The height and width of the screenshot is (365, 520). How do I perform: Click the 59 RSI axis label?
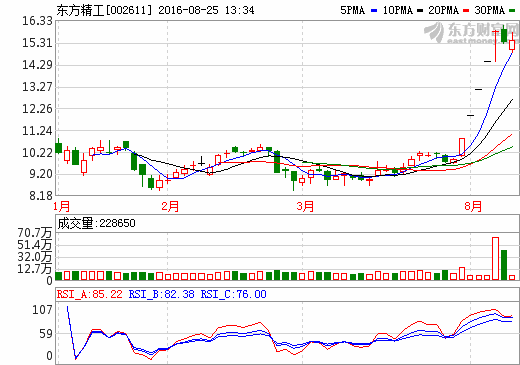46,334
